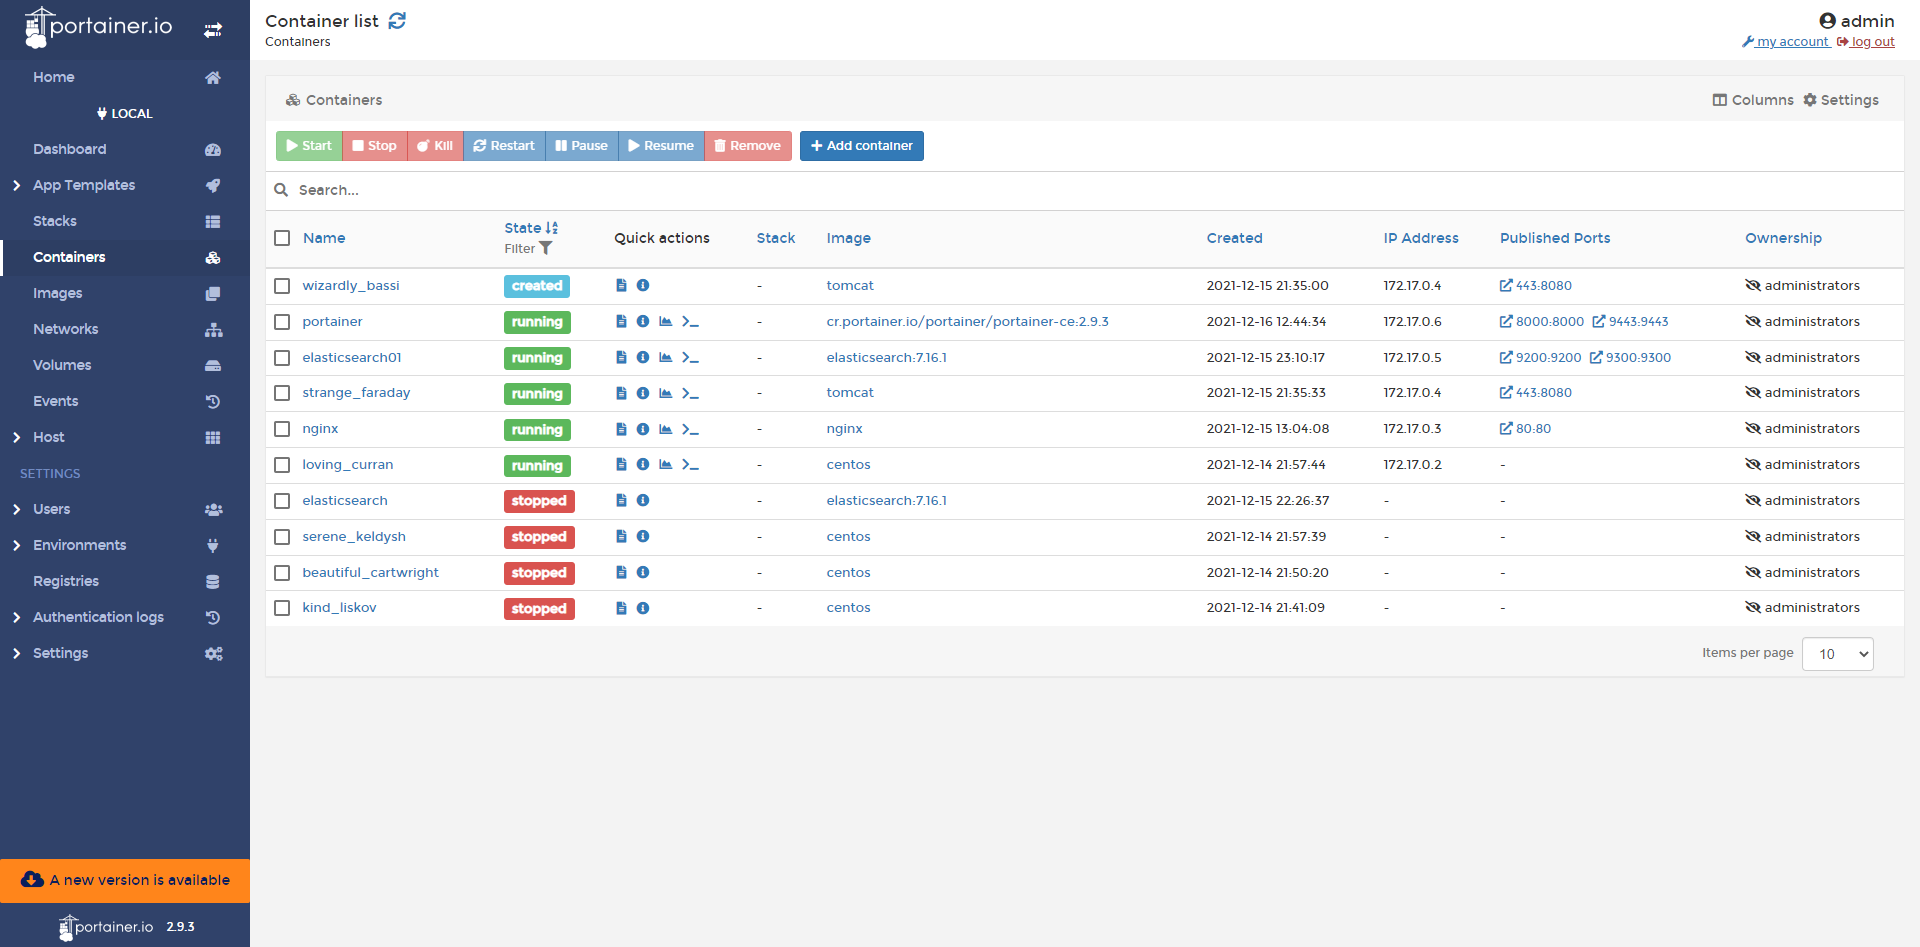1920x947 pixels.
Task: Go to Home in sidebar
Action: pyautogui.click(x=54, y=77)
